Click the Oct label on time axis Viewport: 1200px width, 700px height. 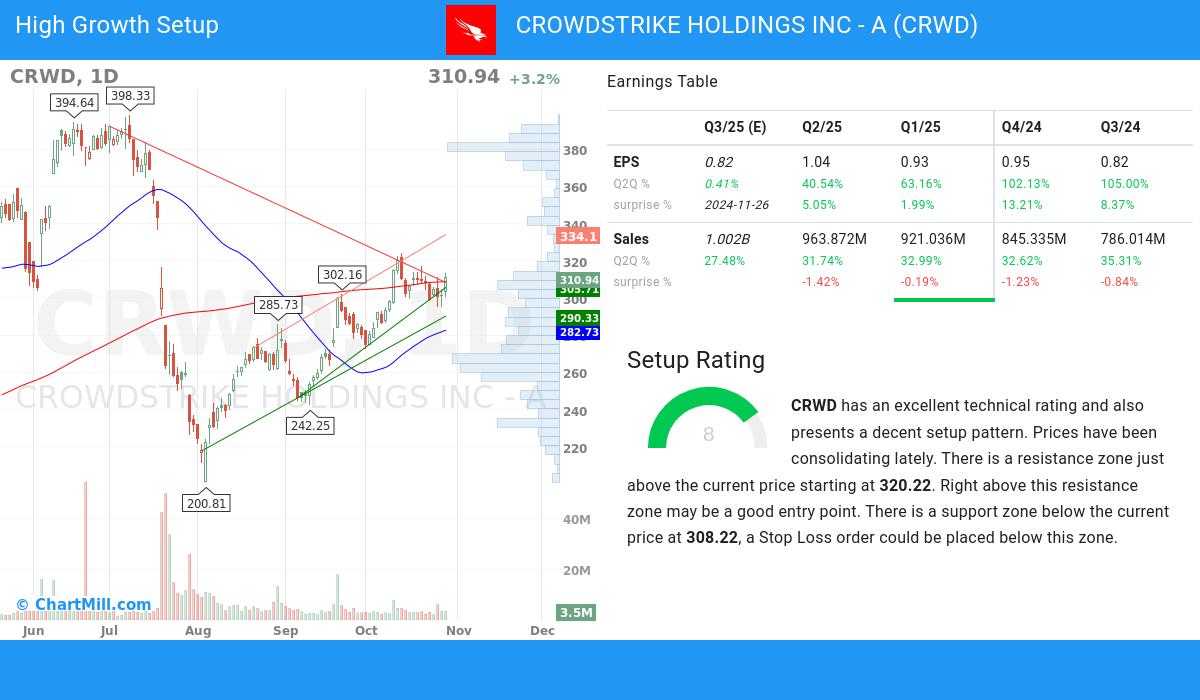pyautogui.click(x=366, y=631)
